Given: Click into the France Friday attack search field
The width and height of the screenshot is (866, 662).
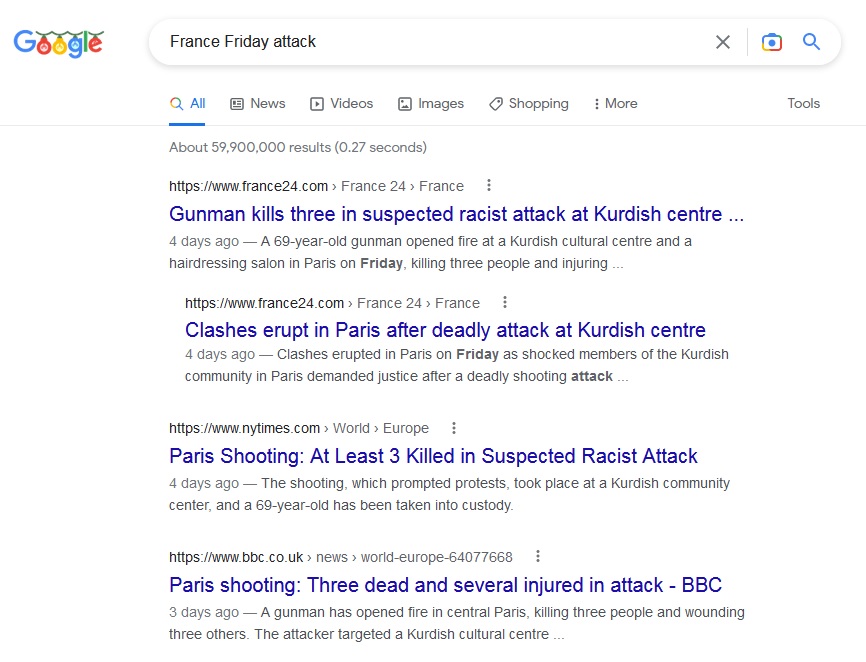Looking at the screenshot, I should [x=431, y=42].
